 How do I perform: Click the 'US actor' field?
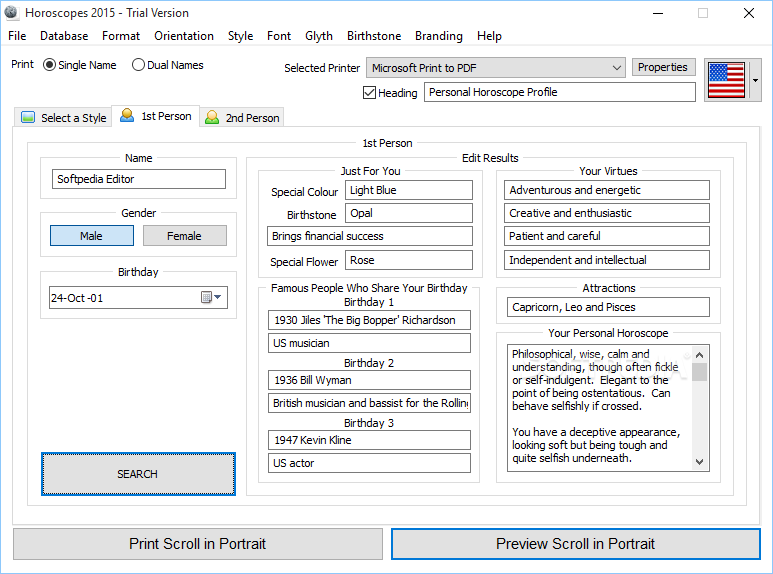click(x=369, y=463)
